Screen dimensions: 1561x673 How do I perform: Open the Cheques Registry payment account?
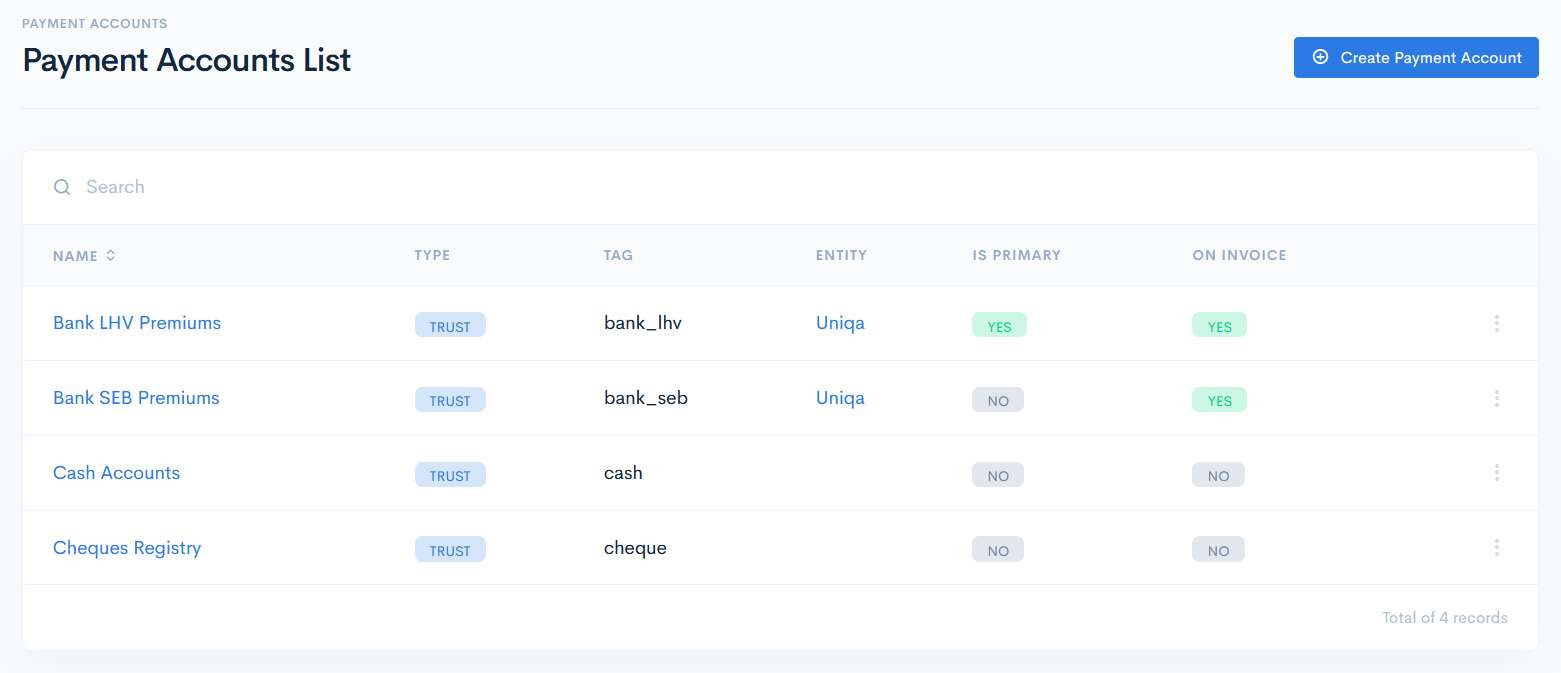127,547
